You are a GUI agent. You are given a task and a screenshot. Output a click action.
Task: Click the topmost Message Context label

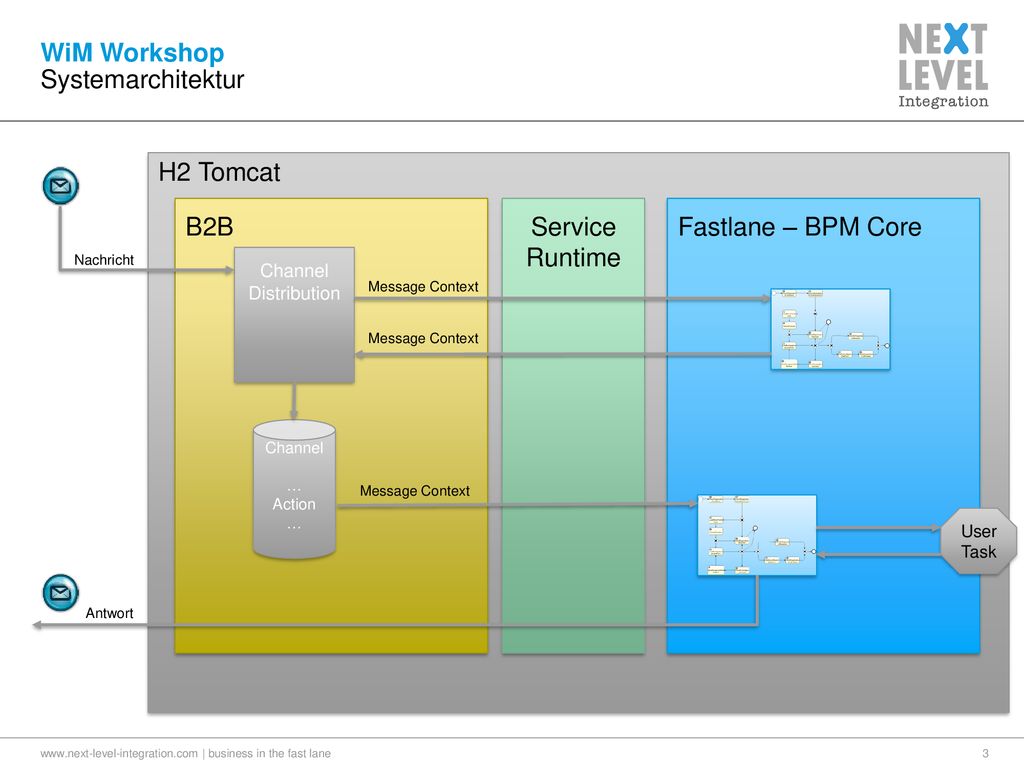(x=423, y=287)
